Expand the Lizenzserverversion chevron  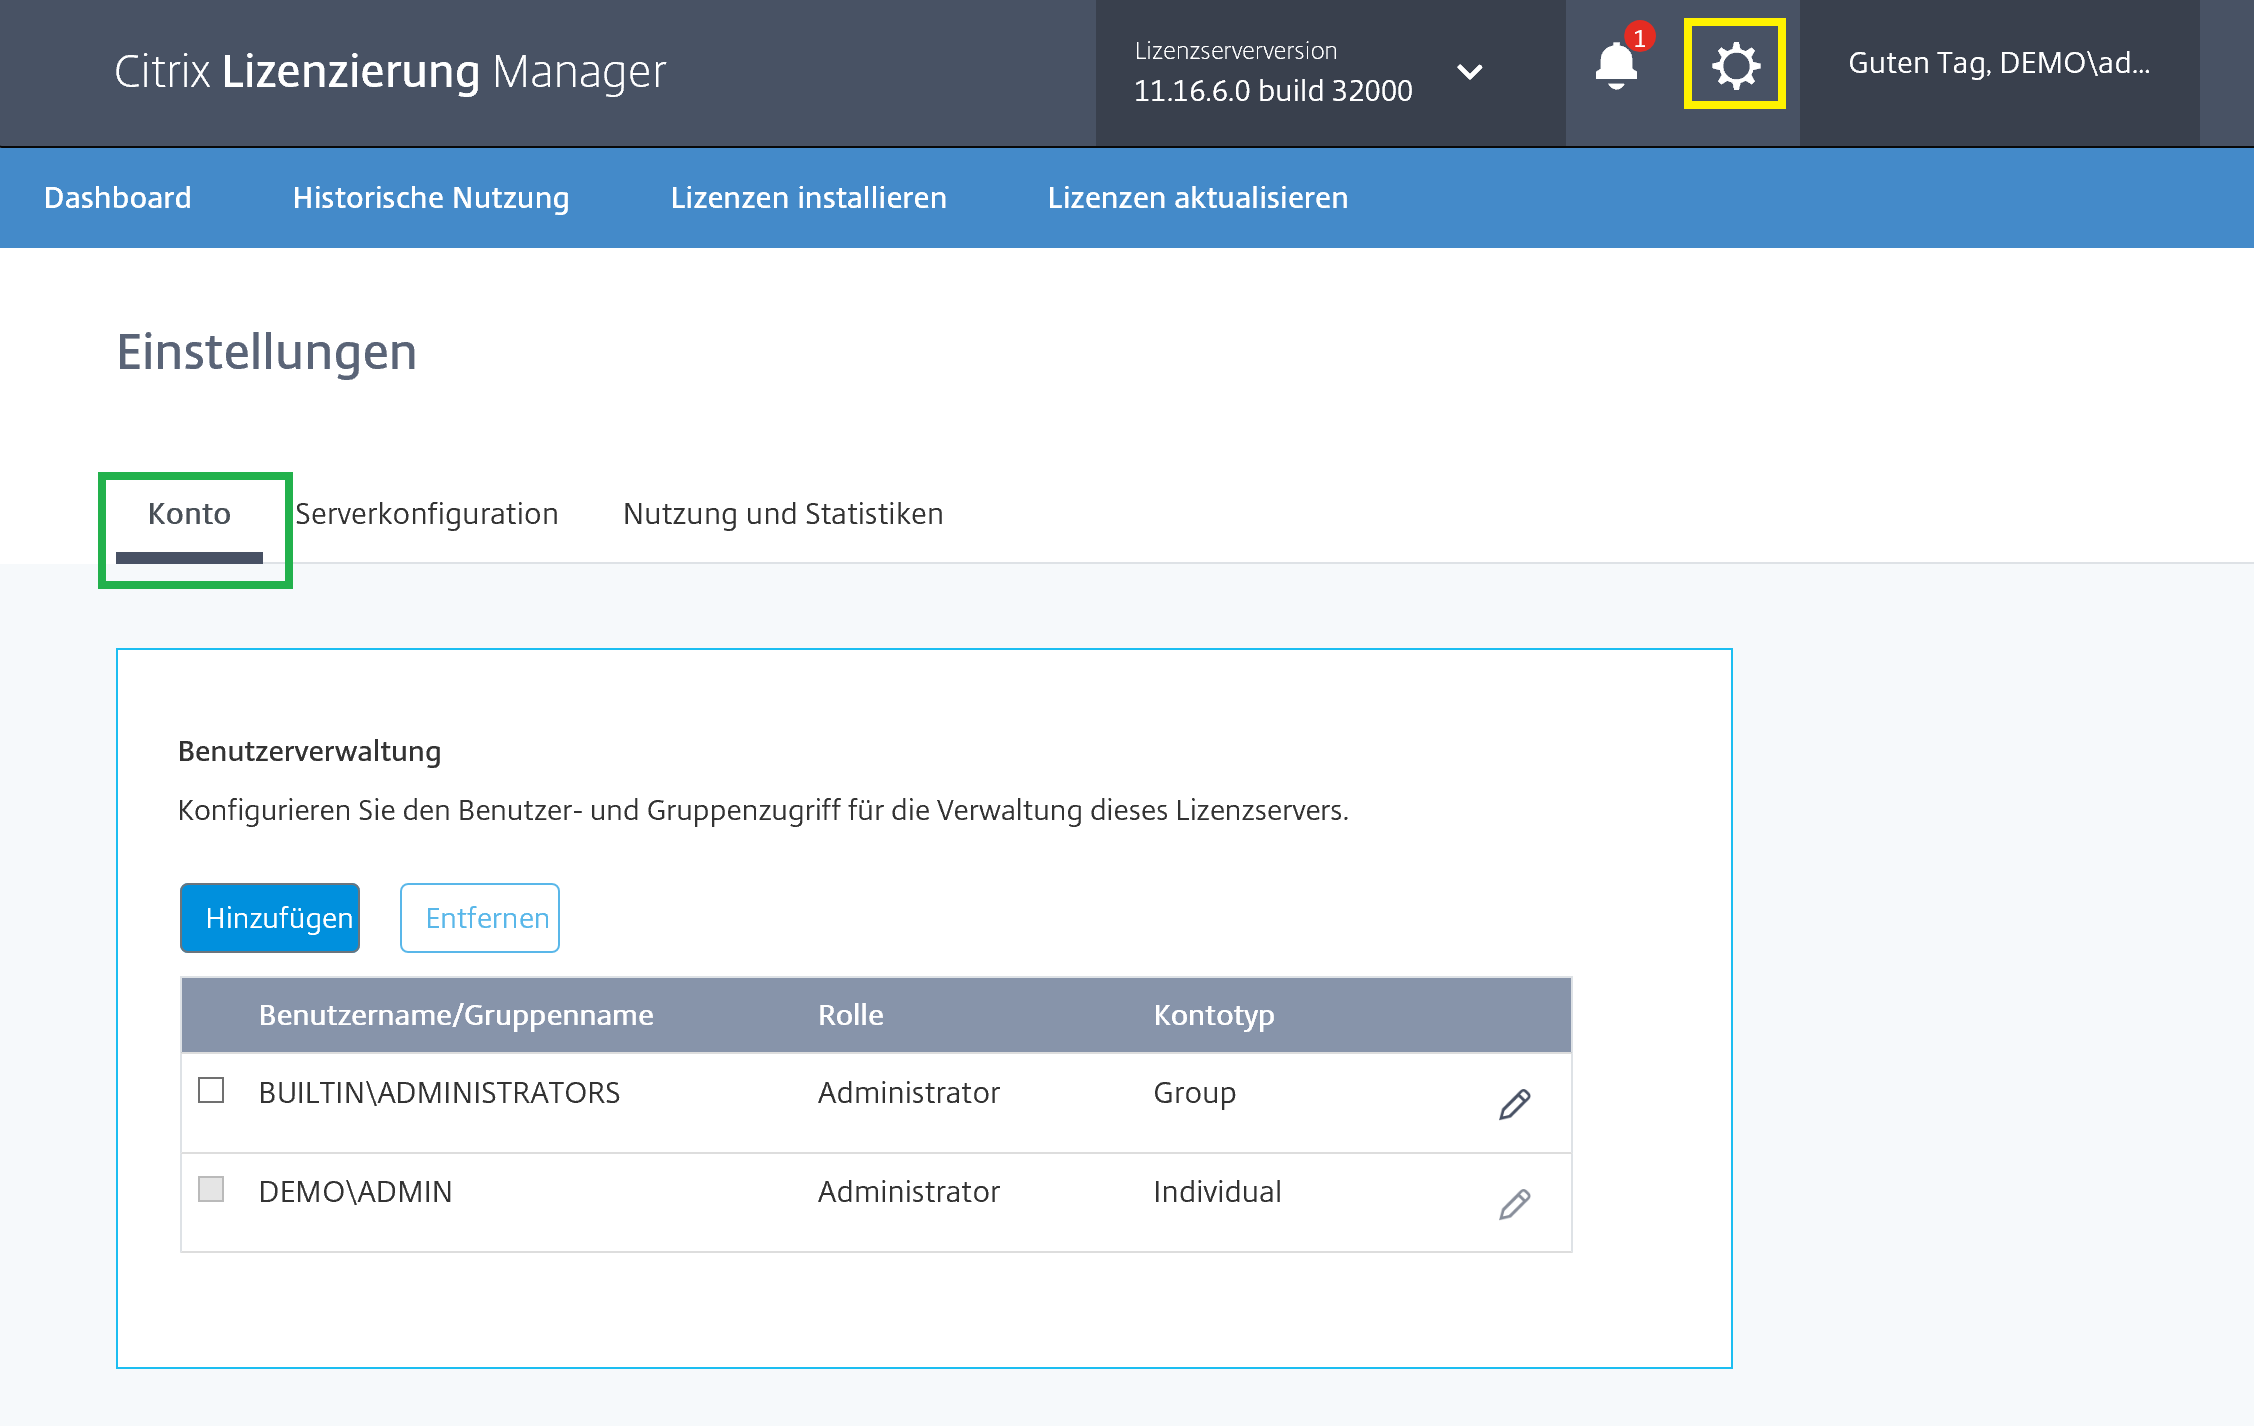coord(1469,72)
